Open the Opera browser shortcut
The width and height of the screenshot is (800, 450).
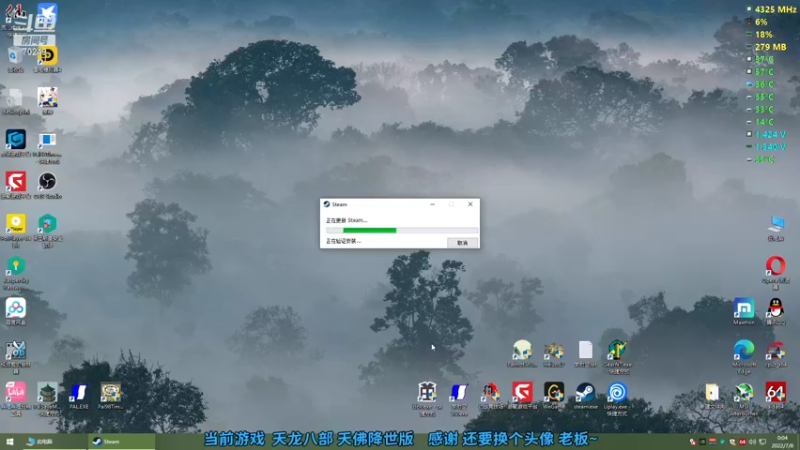tap(776, 271)
